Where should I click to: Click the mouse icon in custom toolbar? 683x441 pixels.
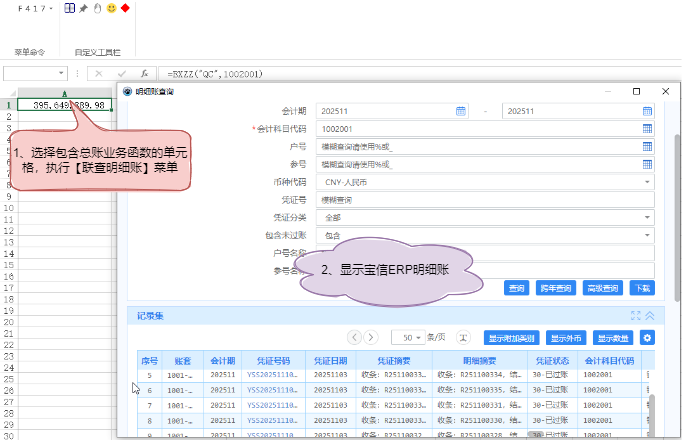coord(97,9)
